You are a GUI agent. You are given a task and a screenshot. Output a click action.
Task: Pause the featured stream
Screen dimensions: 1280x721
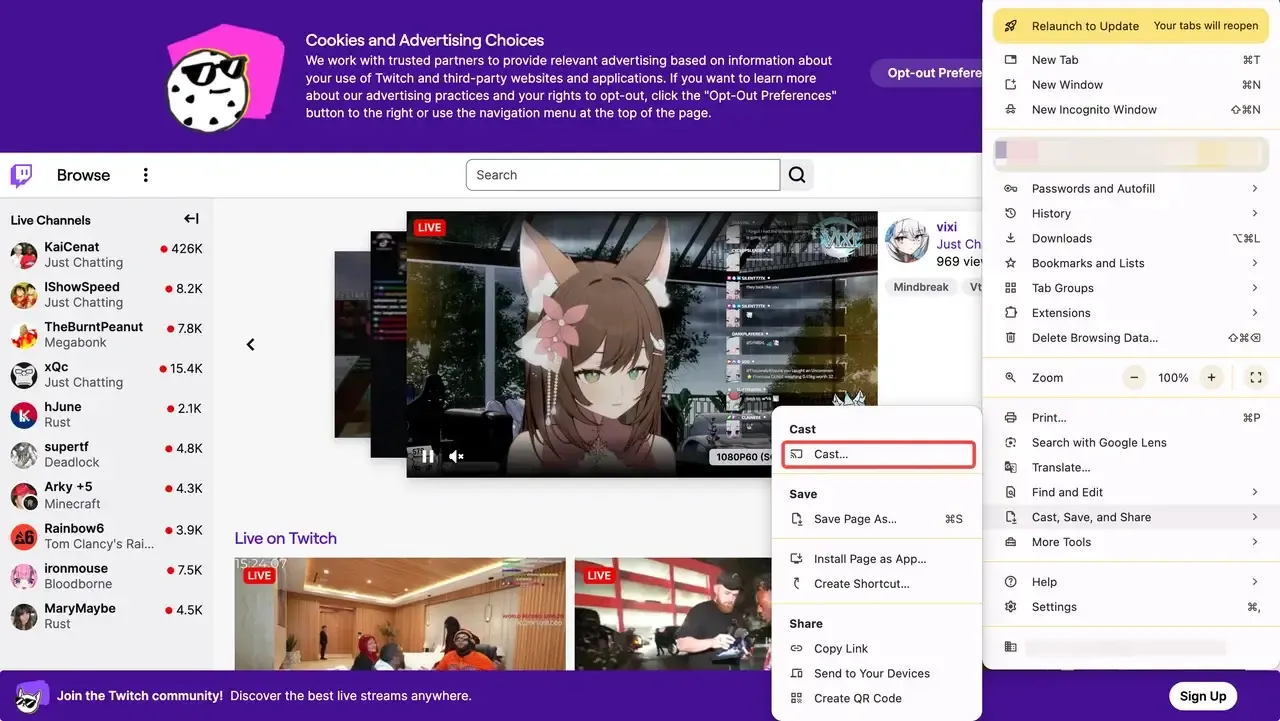(427, 456)
